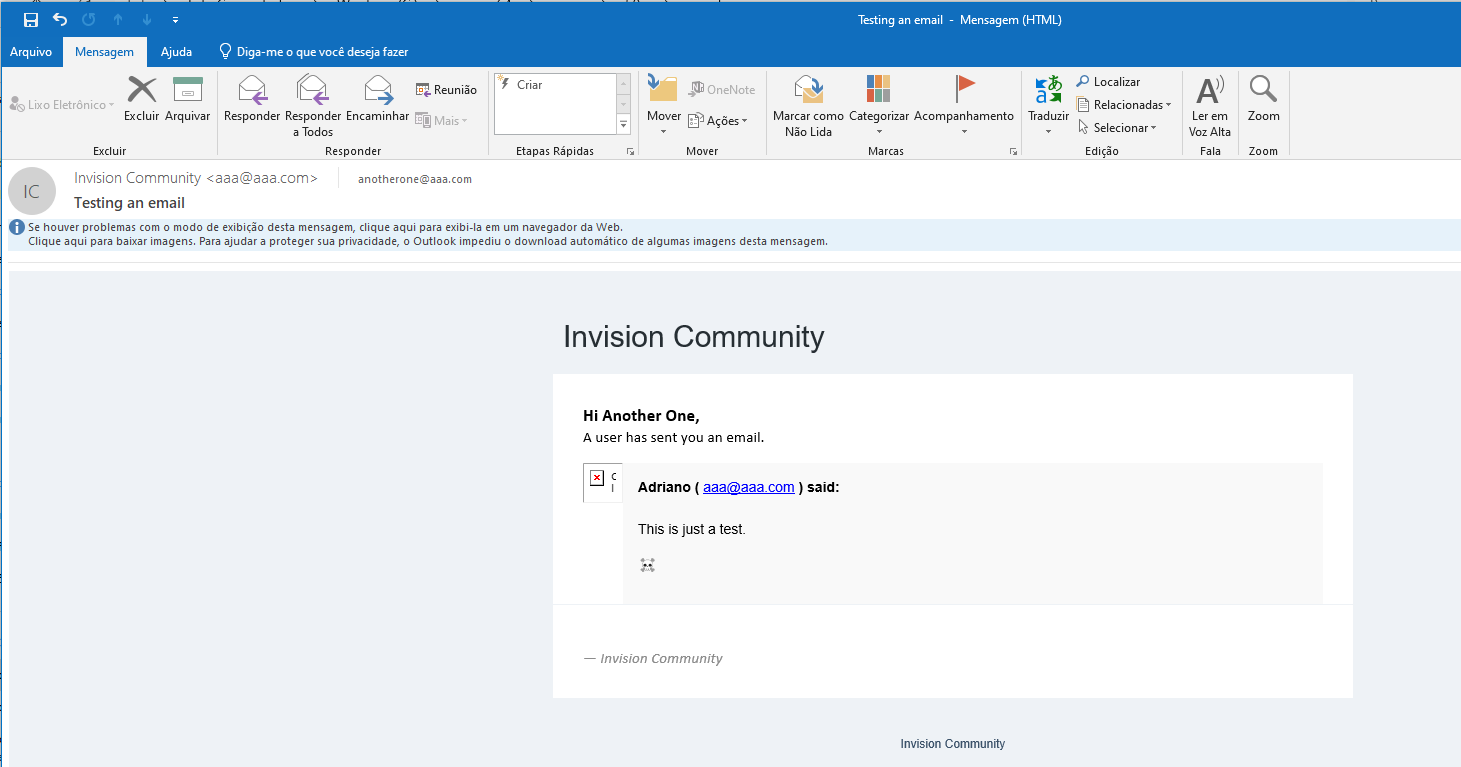Click the OneNote button
1461x767 pixels.
point(722,90)
